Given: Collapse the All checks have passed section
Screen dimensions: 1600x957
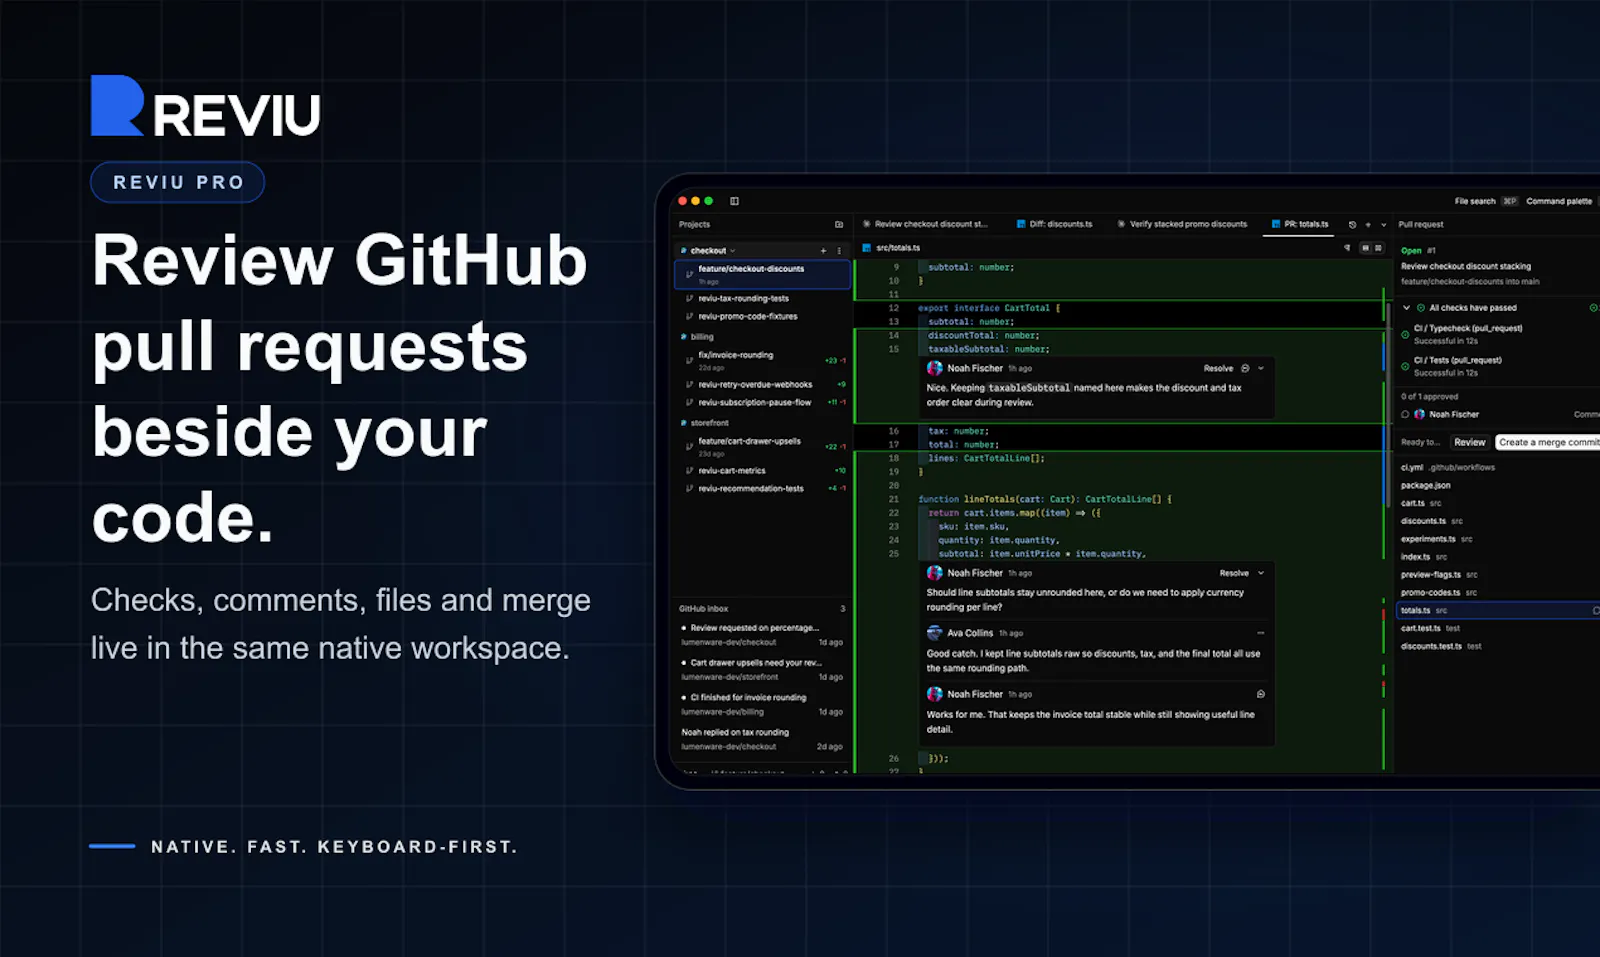Looking at the screenshot, I should (1406, 308).
